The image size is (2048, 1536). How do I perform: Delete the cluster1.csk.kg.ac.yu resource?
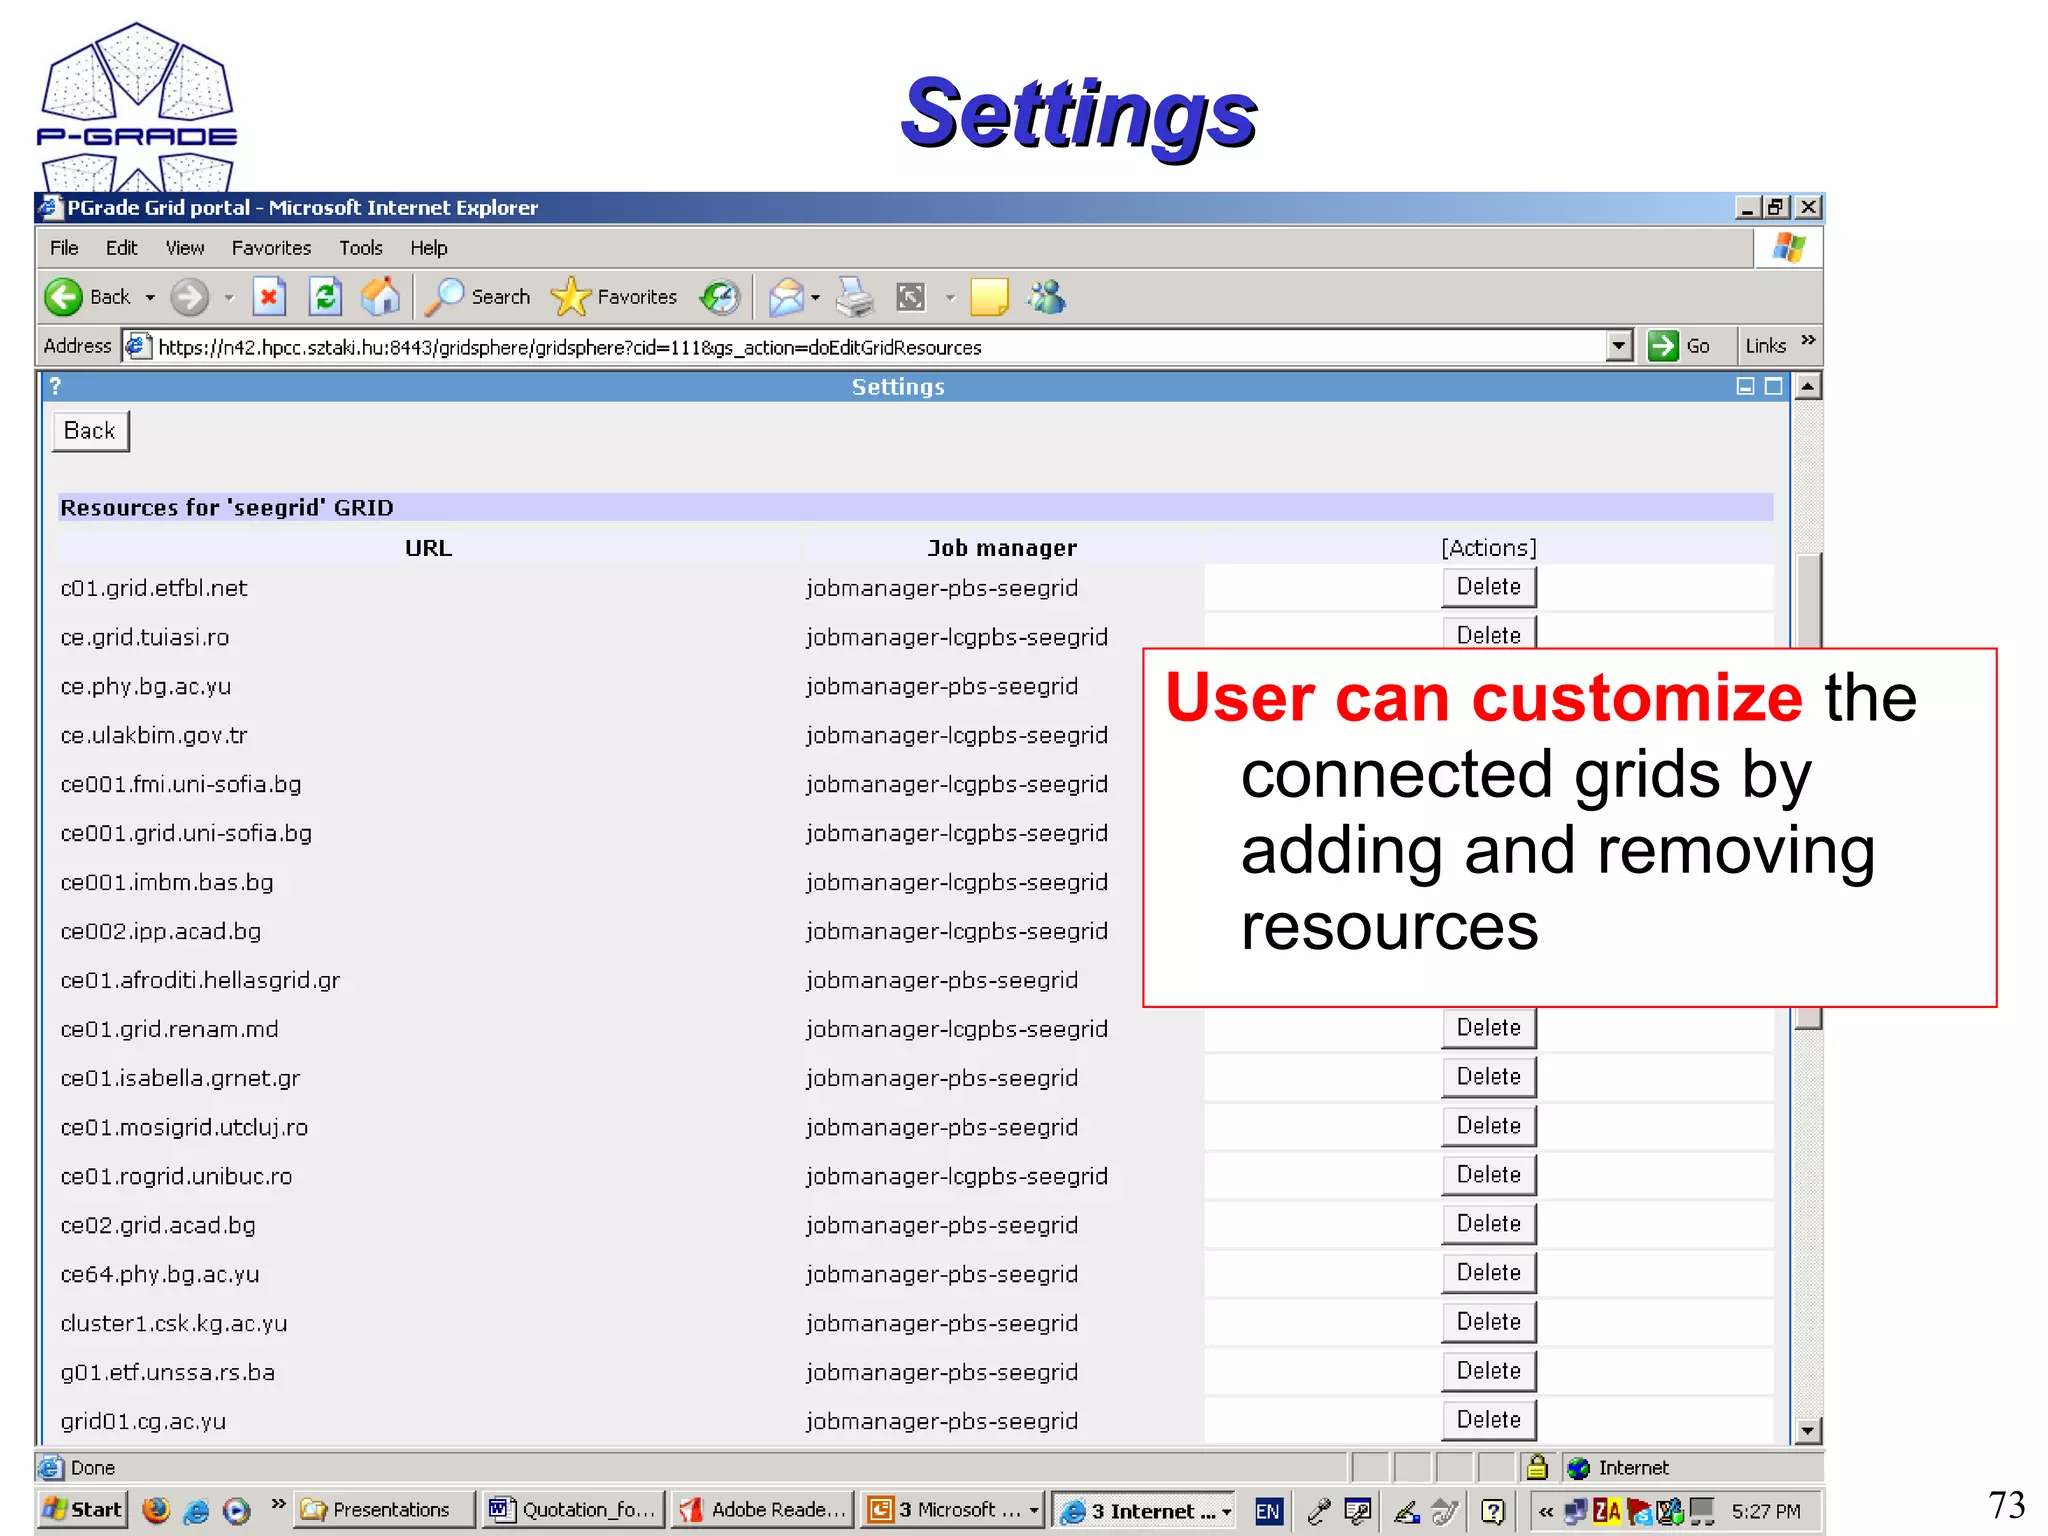[1488, 1322]
